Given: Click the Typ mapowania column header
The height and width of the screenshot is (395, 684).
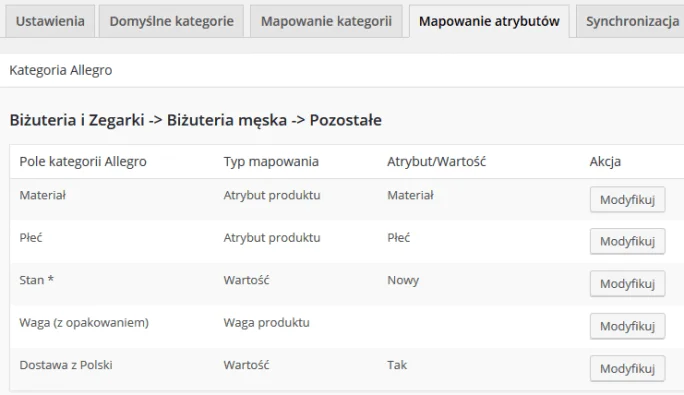Looking at the screenshot, I should 271,161.
